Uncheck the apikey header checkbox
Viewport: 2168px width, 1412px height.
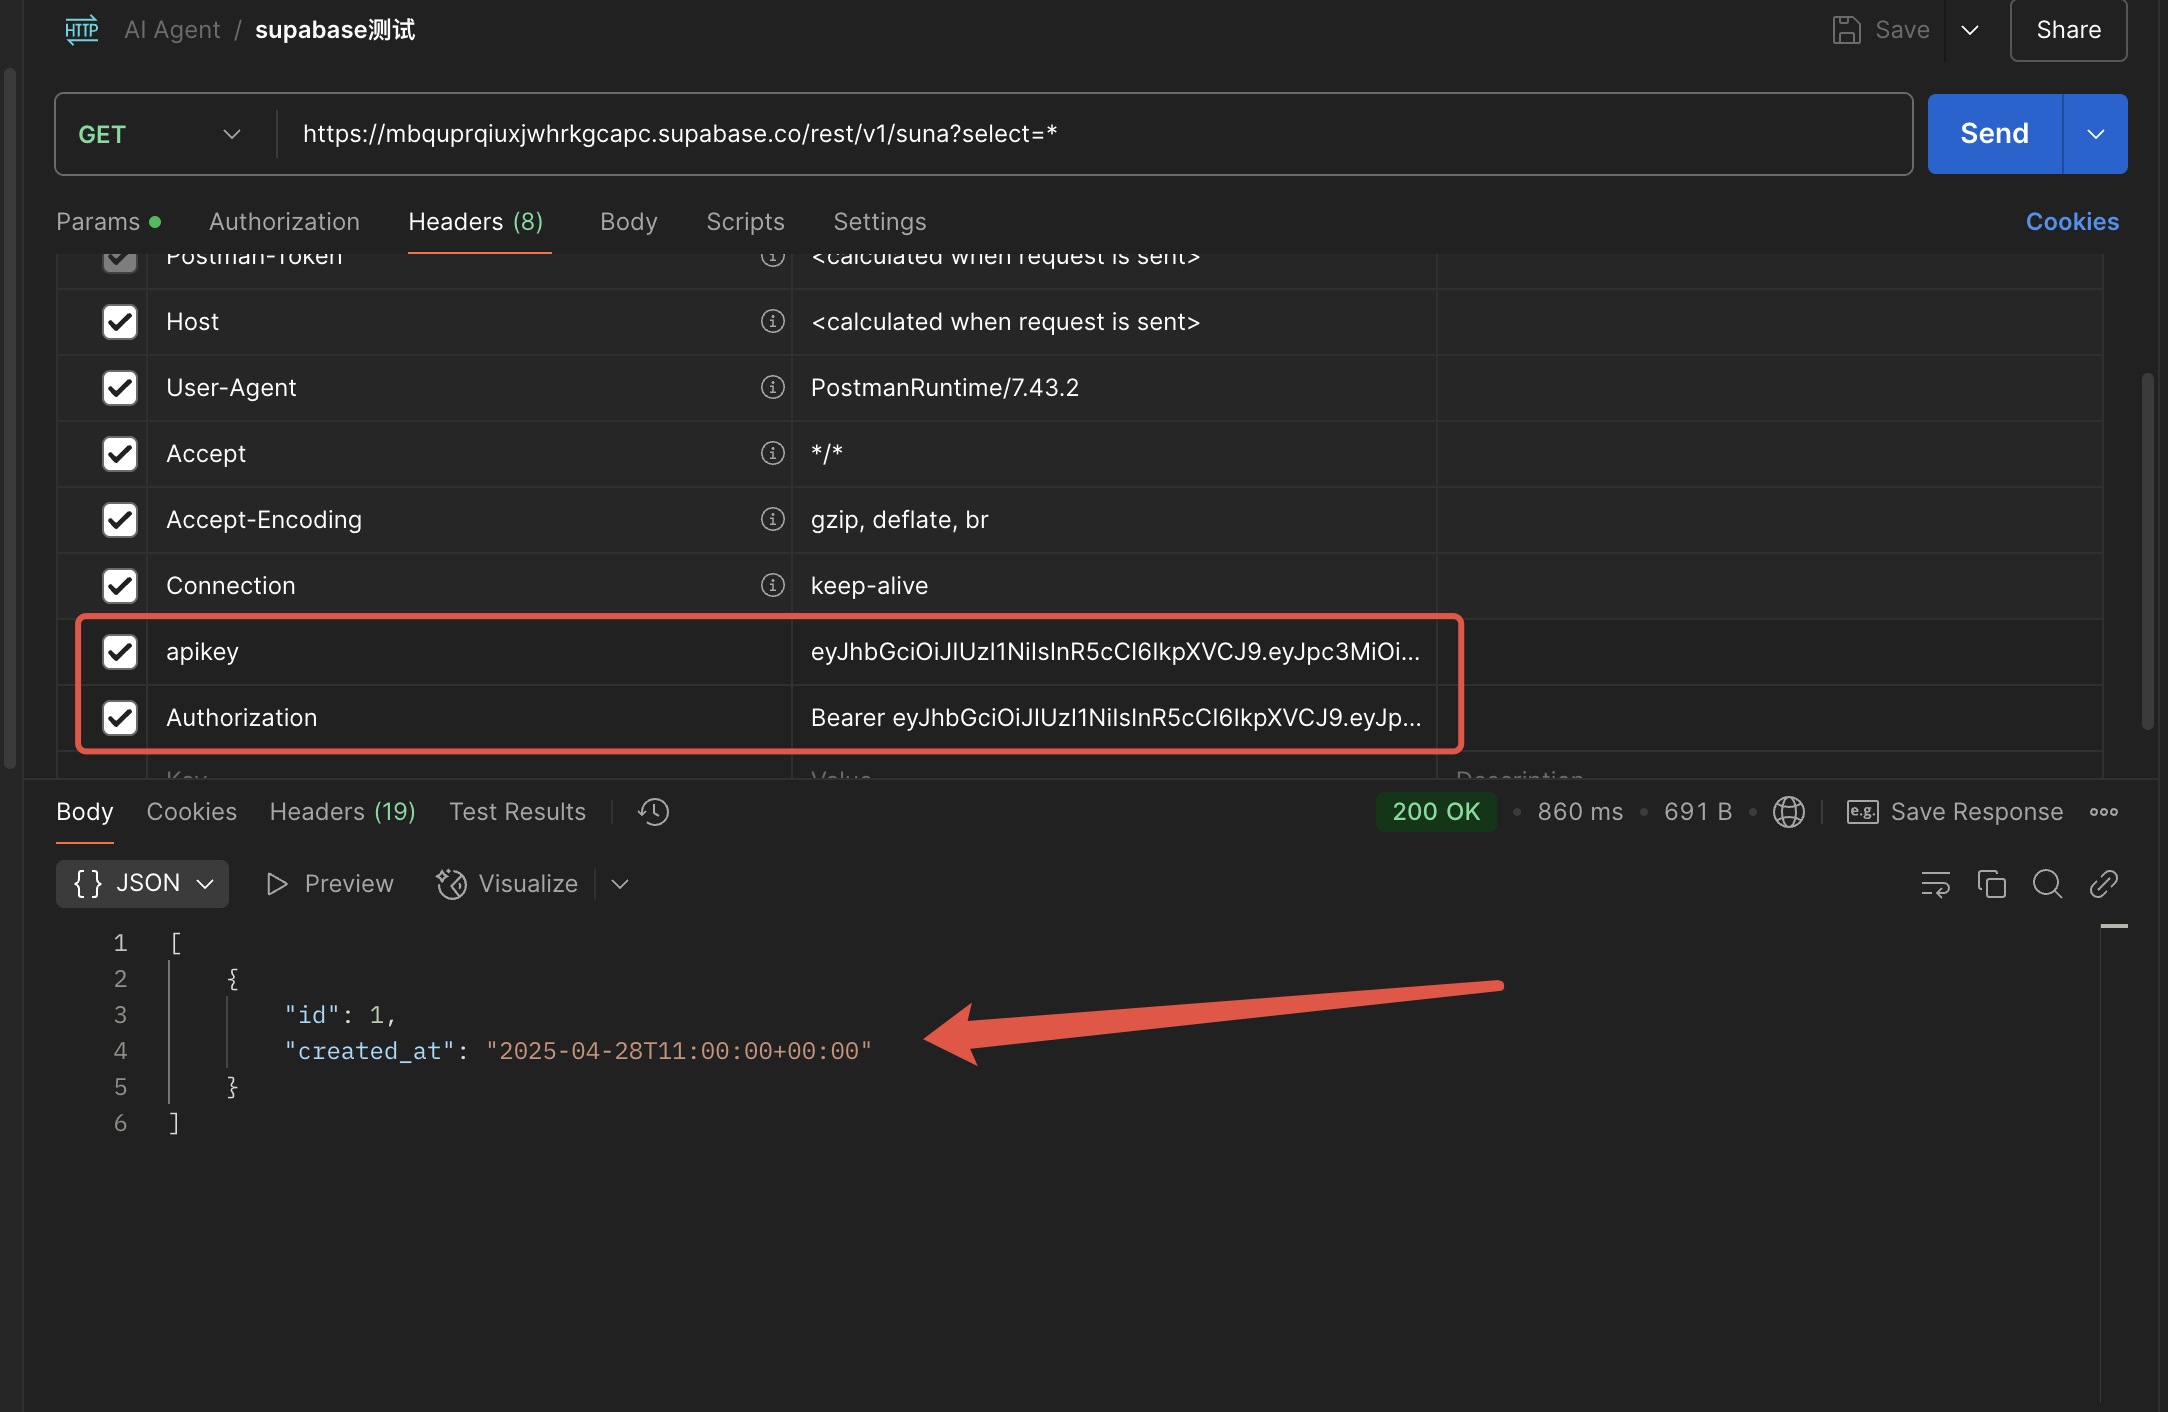click(x=120, y=652)
